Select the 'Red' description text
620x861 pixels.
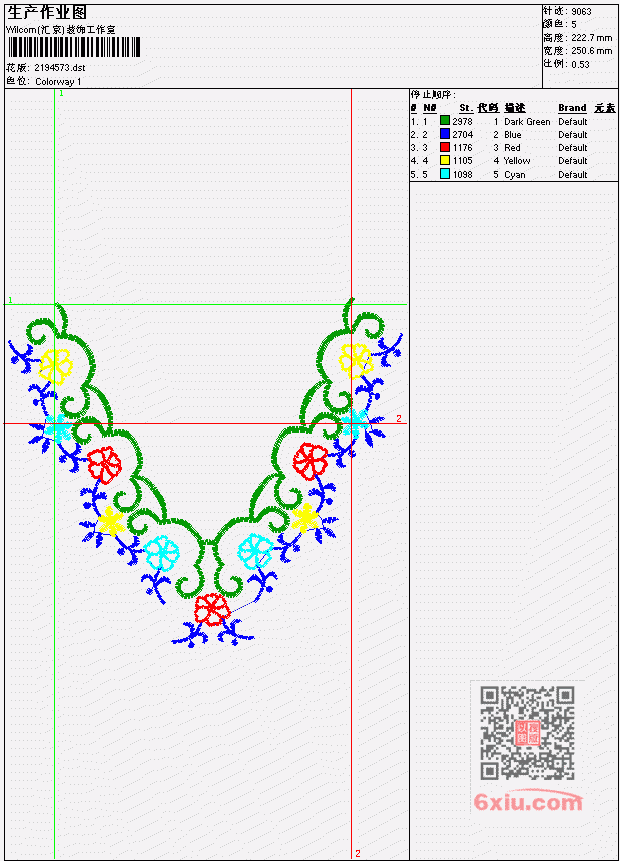[512, 148]
